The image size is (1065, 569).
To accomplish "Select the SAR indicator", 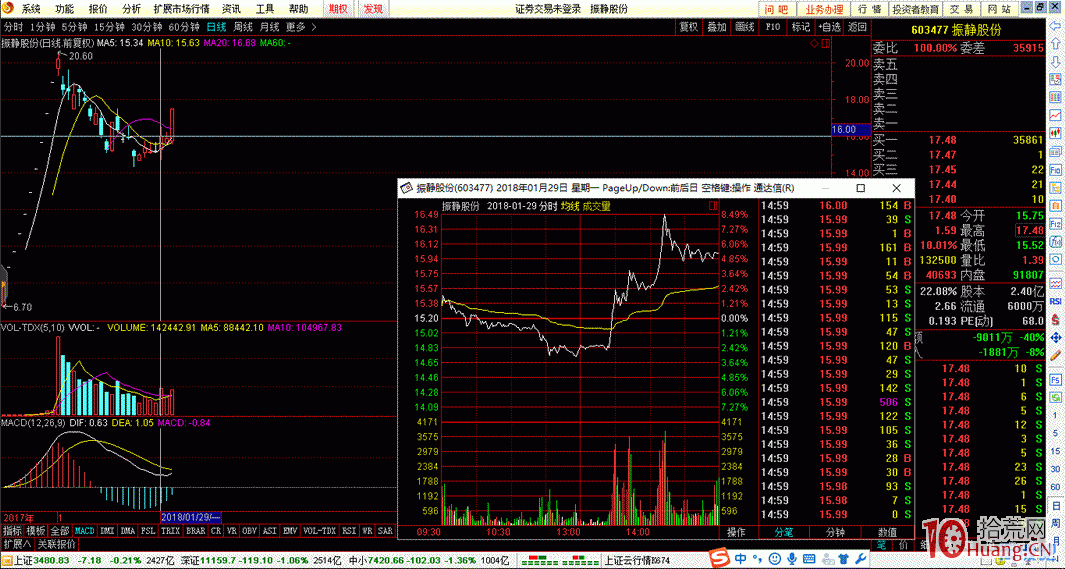I will coord(385,531).
